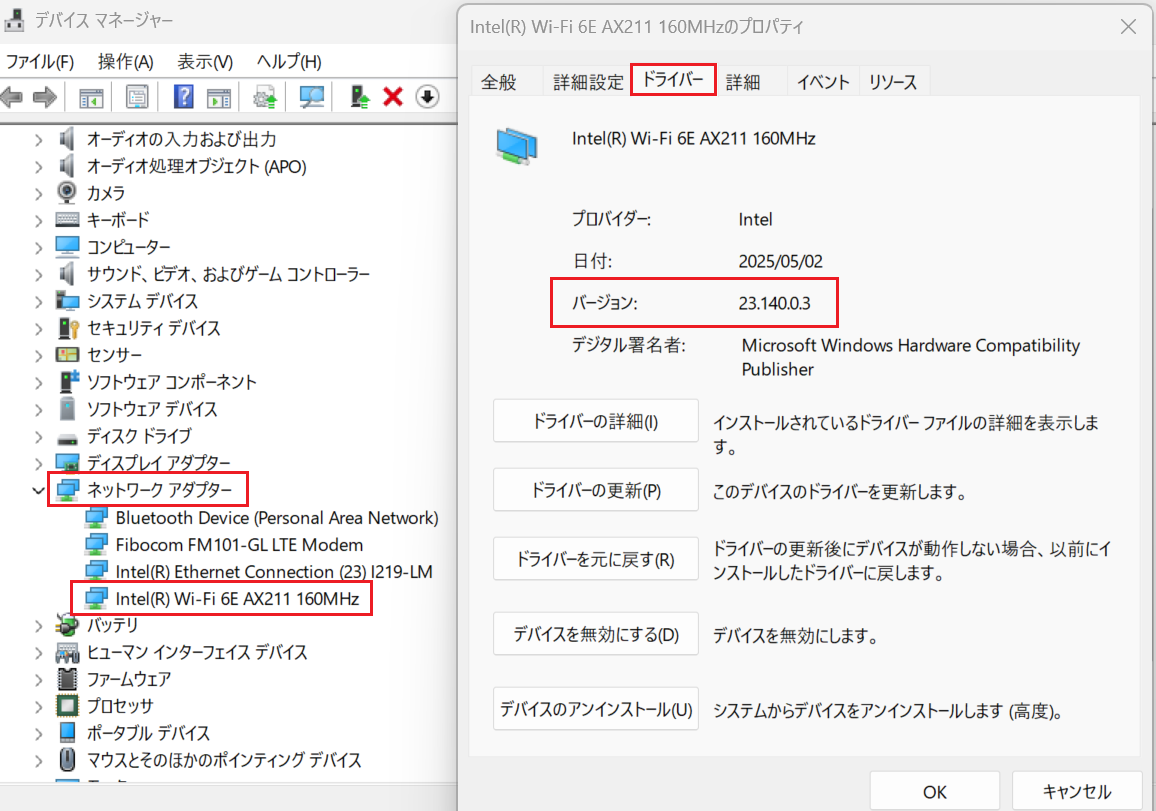Click the mouse icon beside マウスとそのほかのポインティング デバイス
This screenshot has height=811, width=1156.
(67, 759)
